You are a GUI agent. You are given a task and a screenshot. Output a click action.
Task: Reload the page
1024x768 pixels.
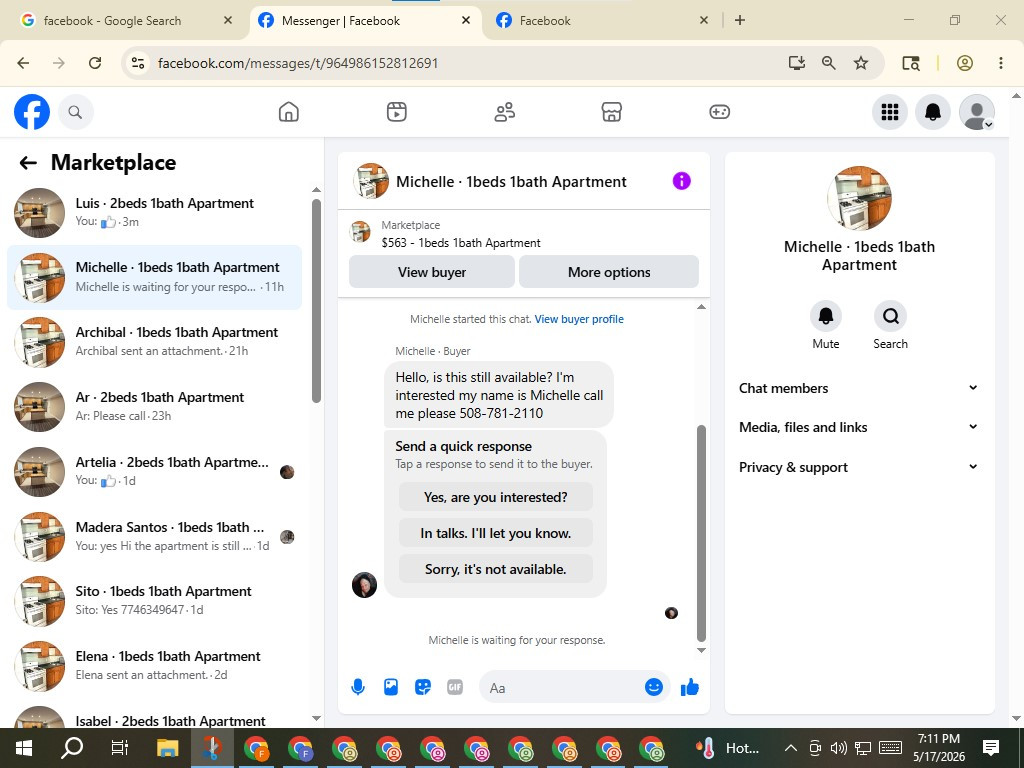[95, 63]
